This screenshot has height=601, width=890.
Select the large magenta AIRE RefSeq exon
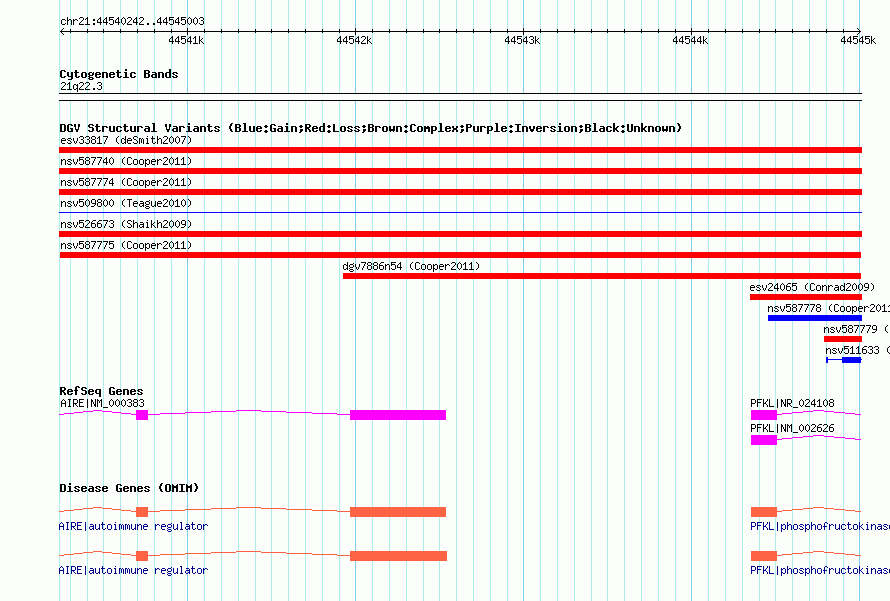pyautogui.click(x=398, y=415)
